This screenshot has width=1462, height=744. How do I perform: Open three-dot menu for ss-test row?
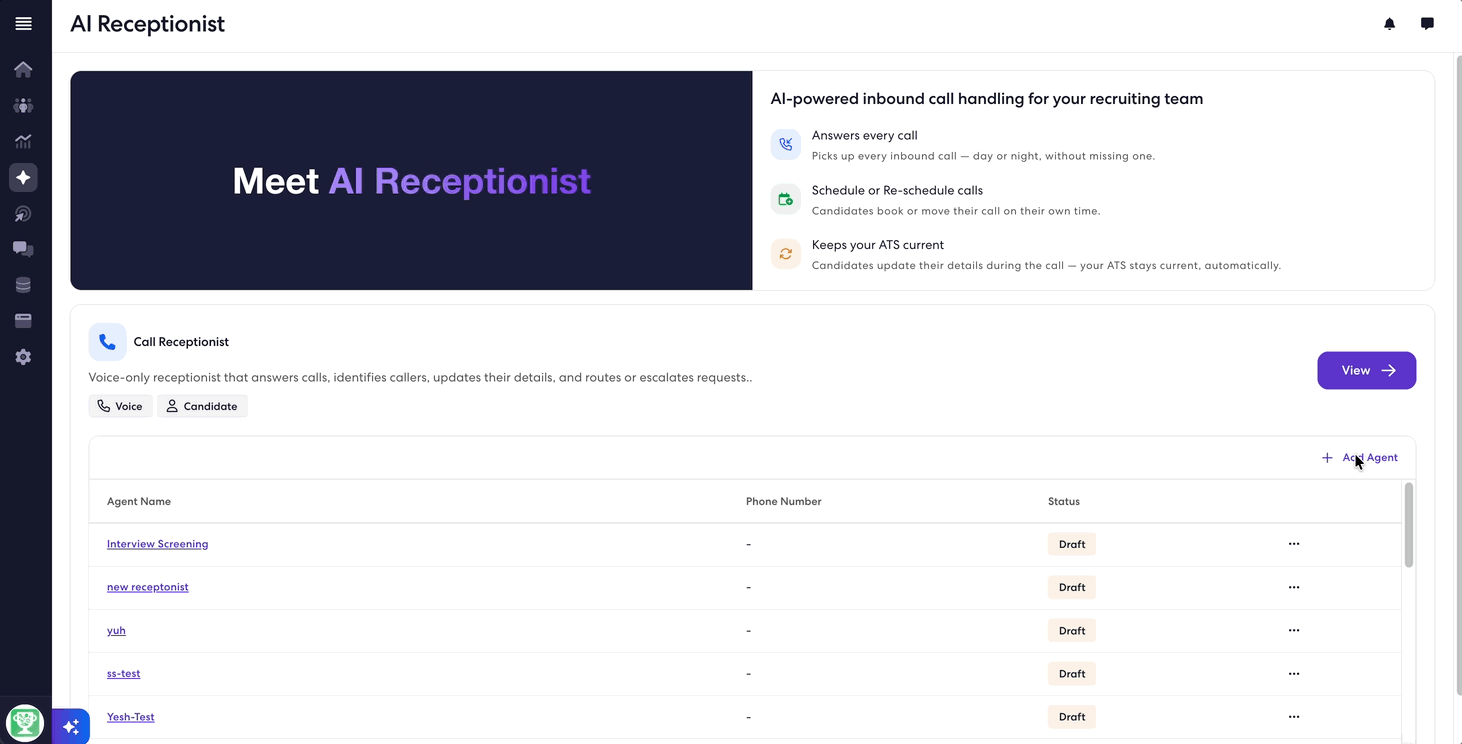coord(1294,673)
